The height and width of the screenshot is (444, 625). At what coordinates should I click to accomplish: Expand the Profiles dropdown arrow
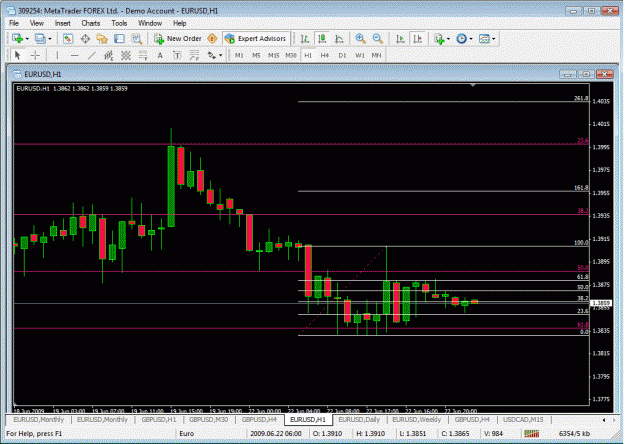(50, 39)
